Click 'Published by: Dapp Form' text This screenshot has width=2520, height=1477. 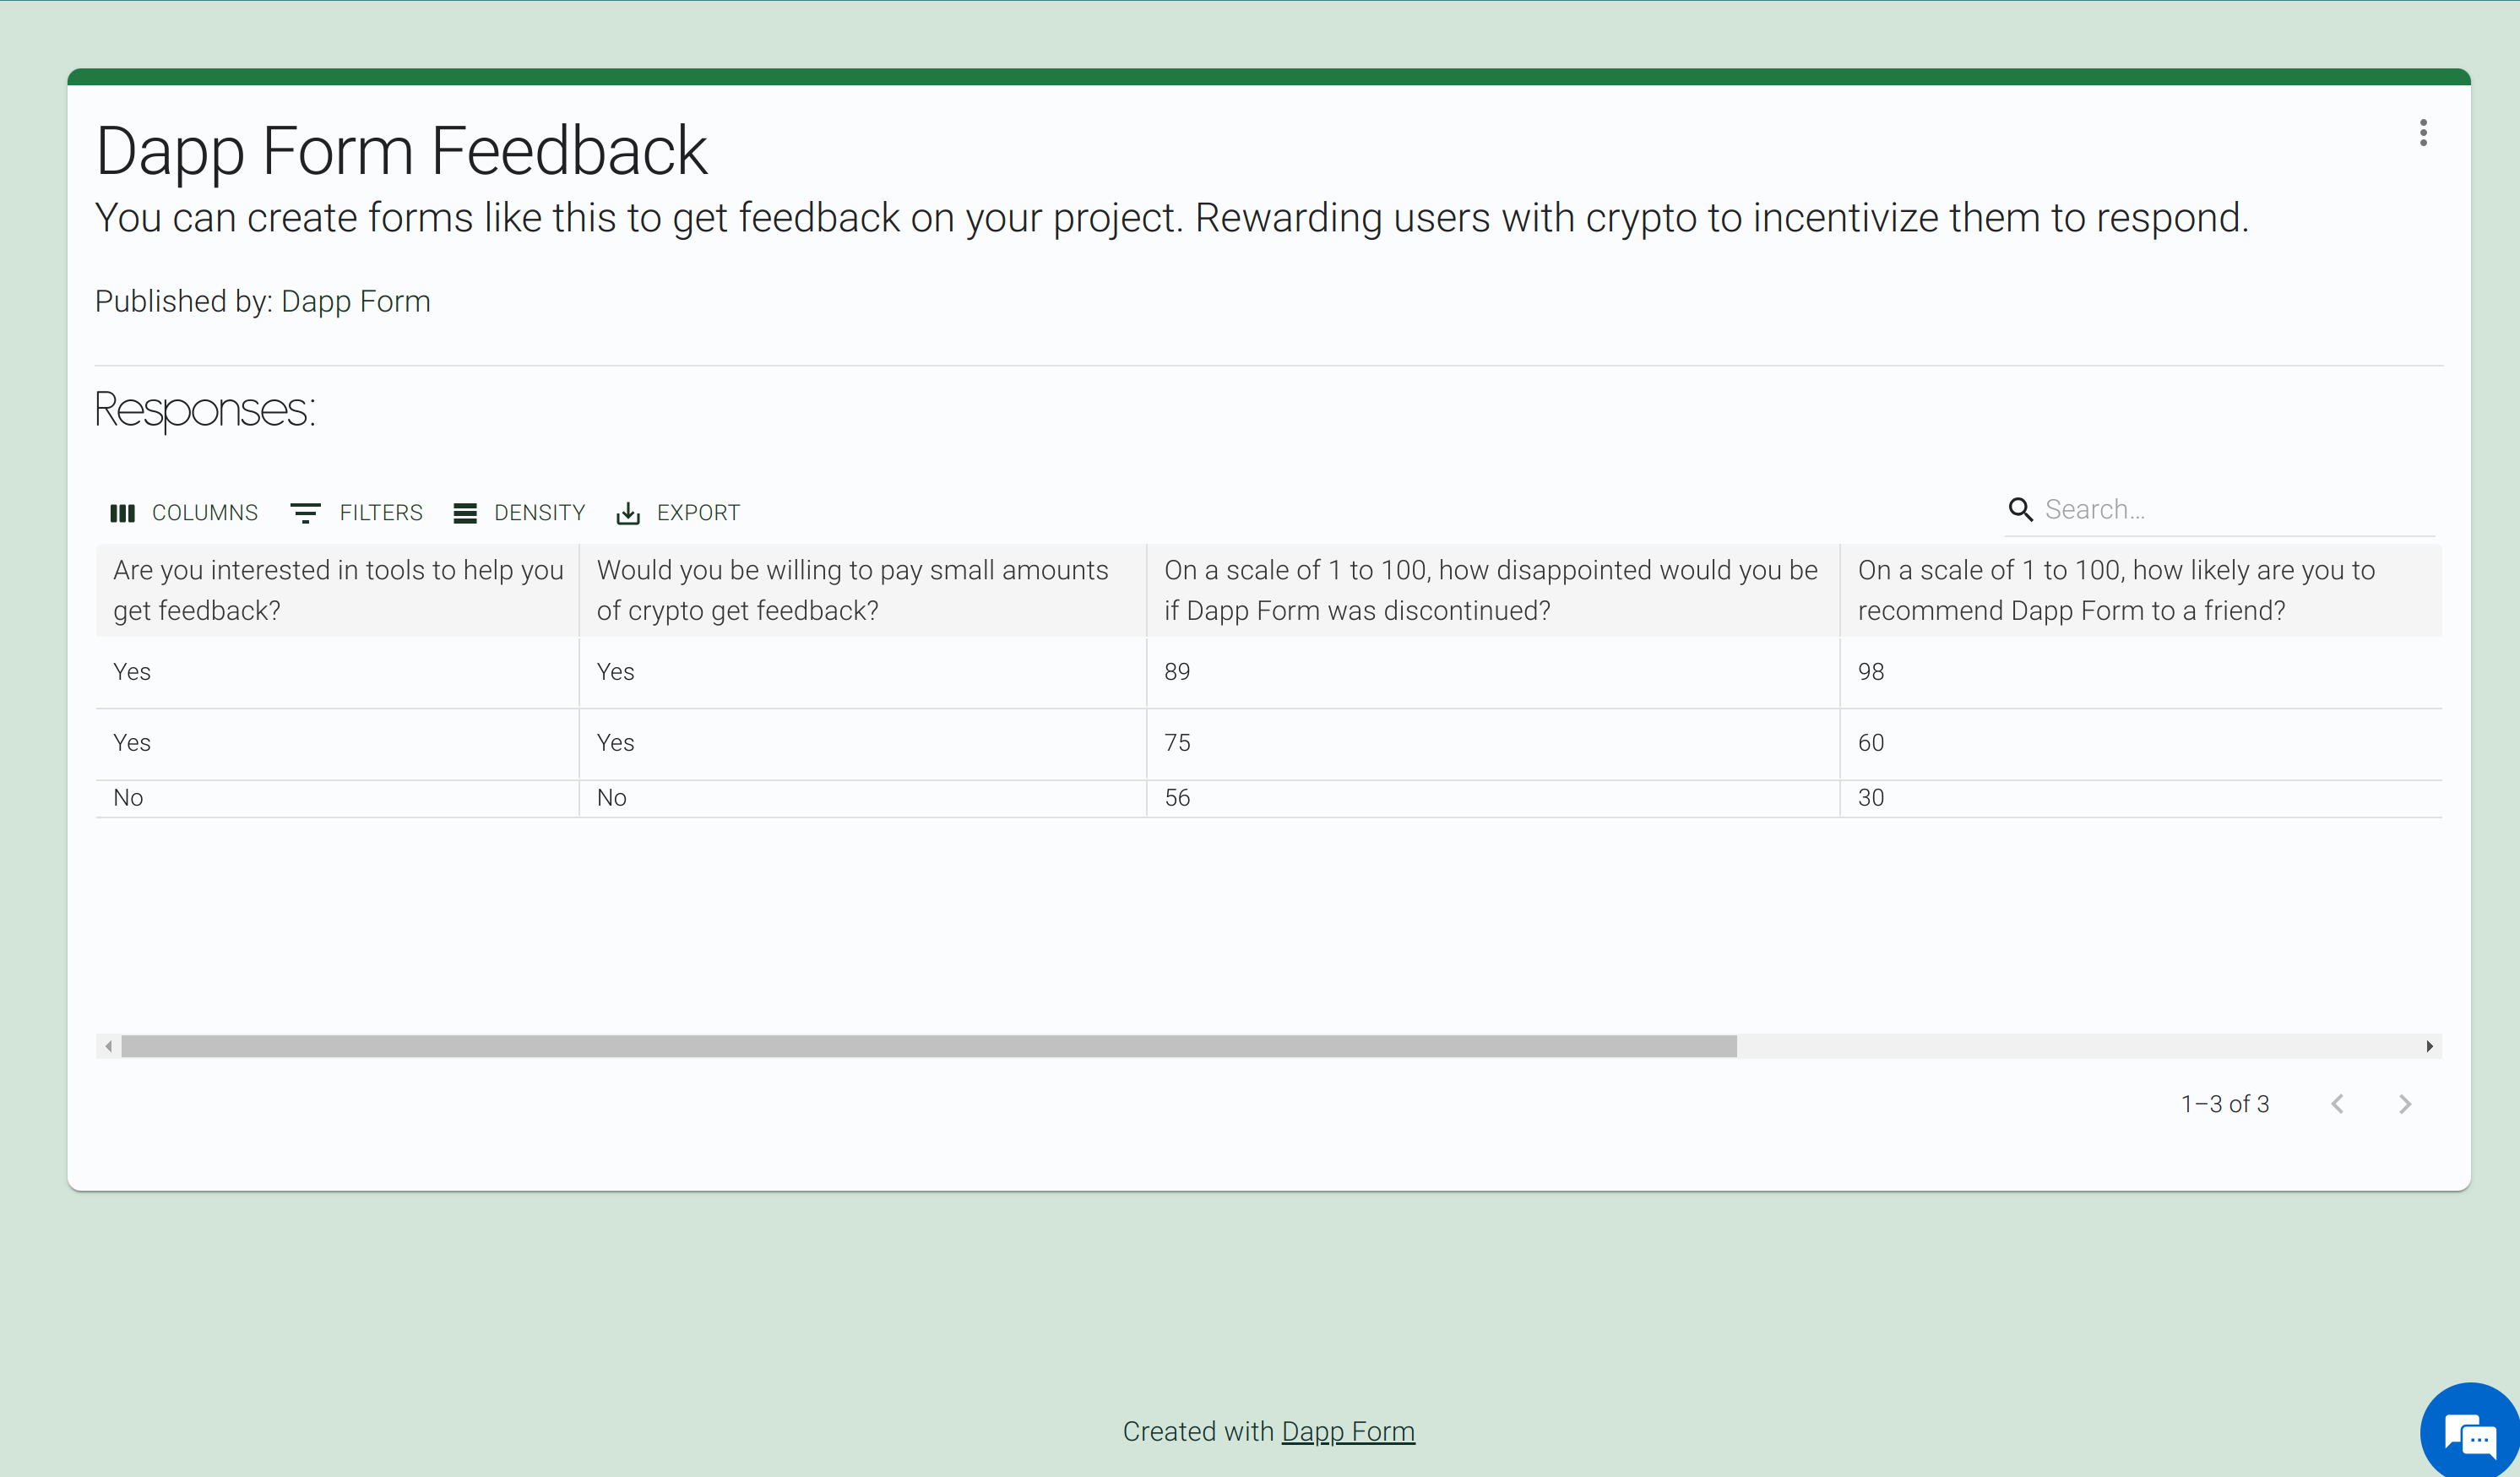point(262,301)
